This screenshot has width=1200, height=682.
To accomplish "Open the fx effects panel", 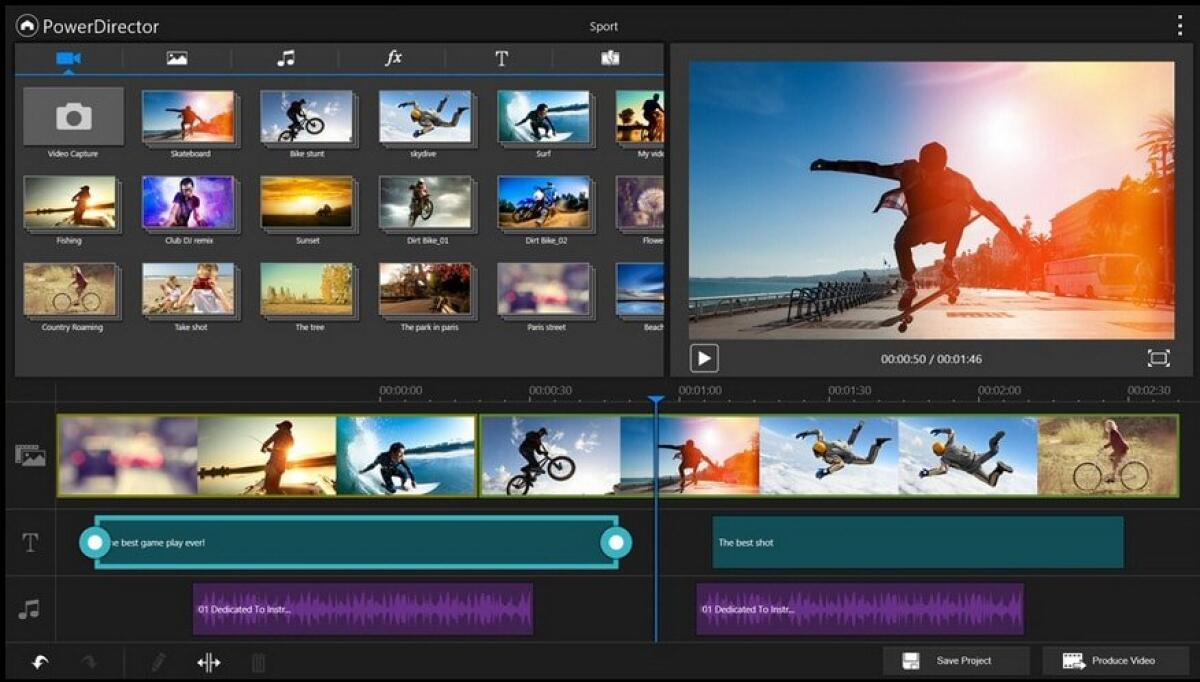I will pos(392,58).
